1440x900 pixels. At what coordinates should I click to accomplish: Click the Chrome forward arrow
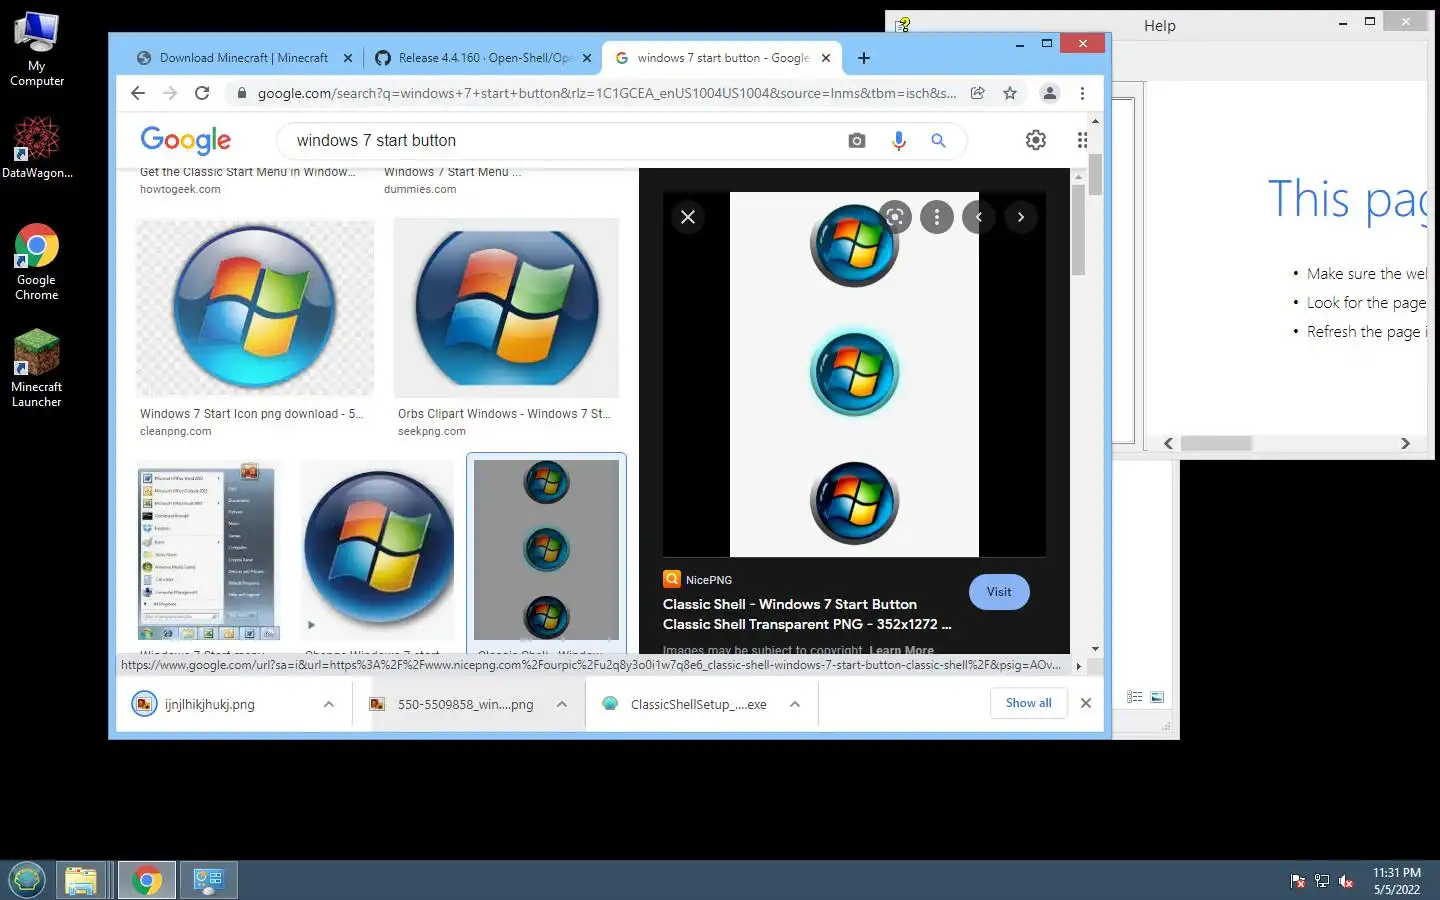coord(170,93)
